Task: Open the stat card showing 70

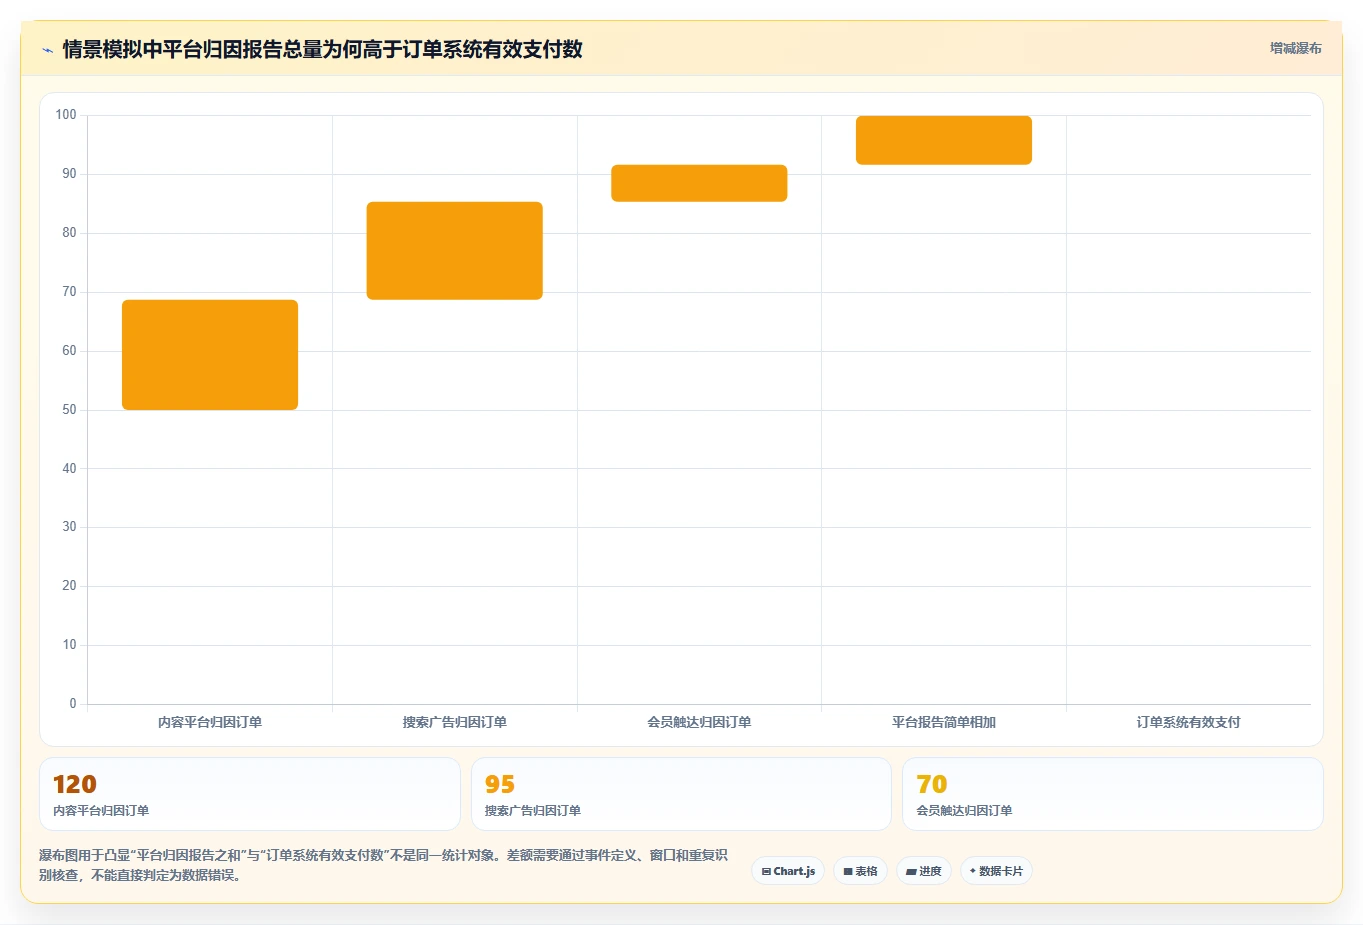Action: point(1113,794)
